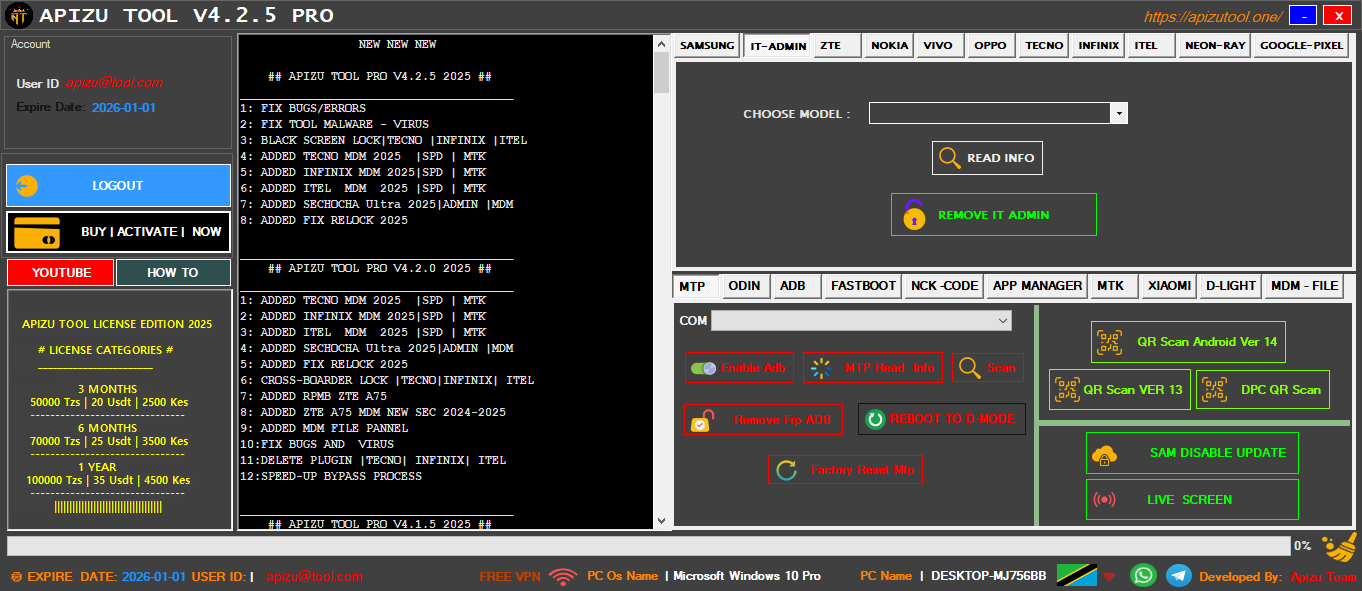Viewport: 1362px width, 591px height.
Task: Click the progress bar at 0%
Action: [648, 546]
